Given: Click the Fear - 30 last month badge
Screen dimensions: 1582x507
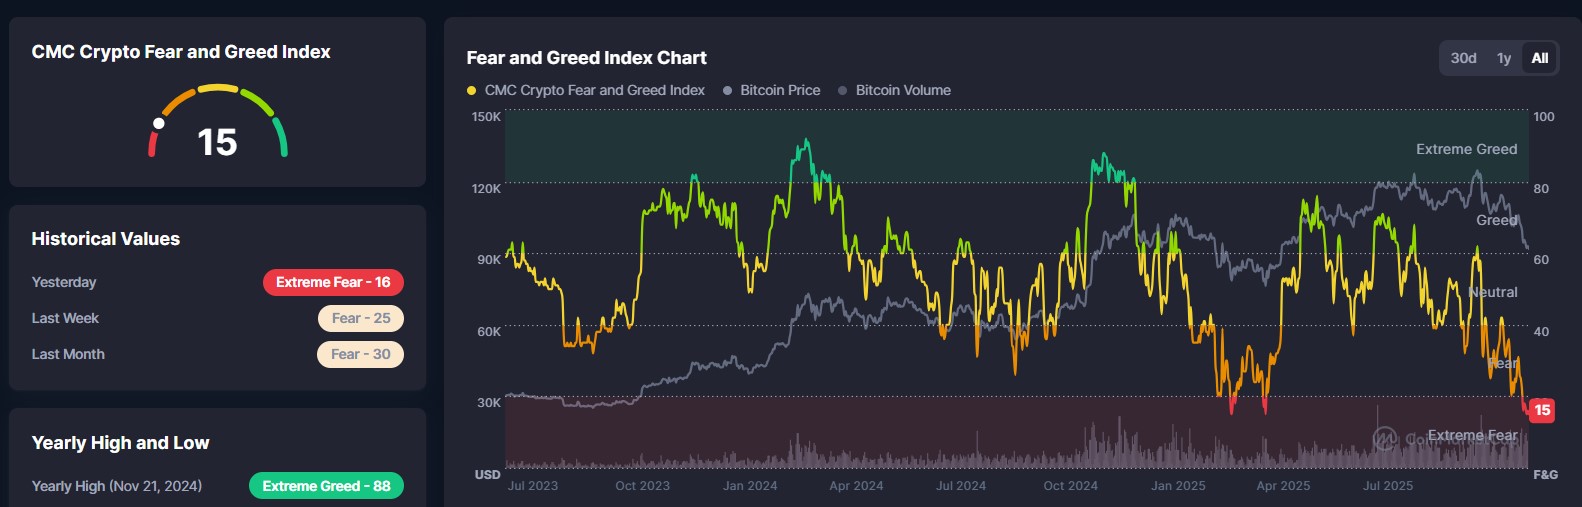Looking at the screenshot, I should [360, 354].
